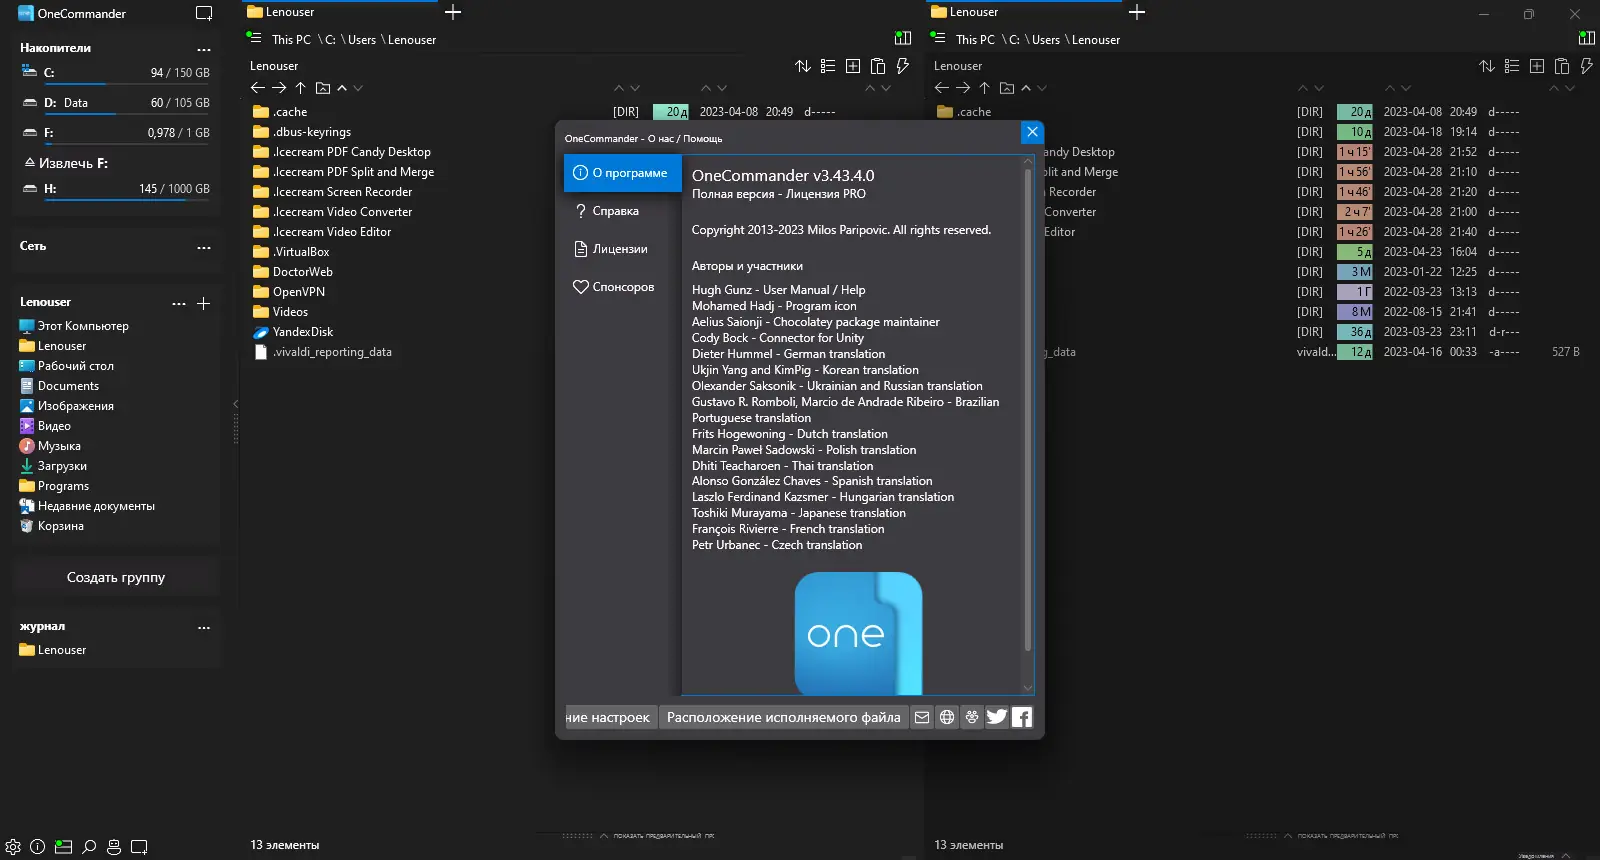Go up one folder in left pane

pyautogui.click(x=300, y=88)
